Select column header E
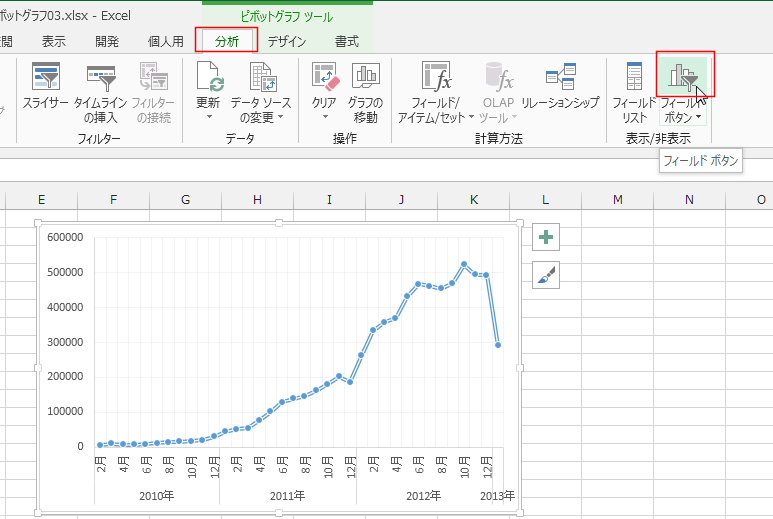This screenshot has height=519, width=773. (x=41, y=200)
